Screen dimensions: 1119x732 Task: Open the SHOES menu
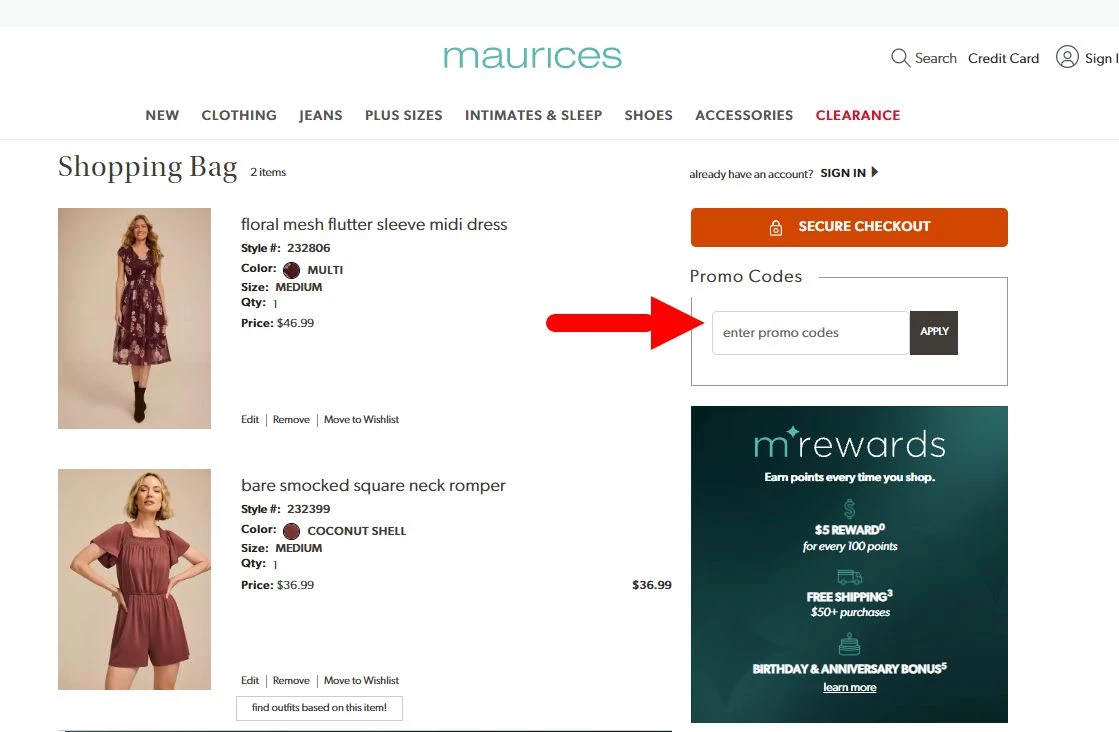[x=649, y=116]
